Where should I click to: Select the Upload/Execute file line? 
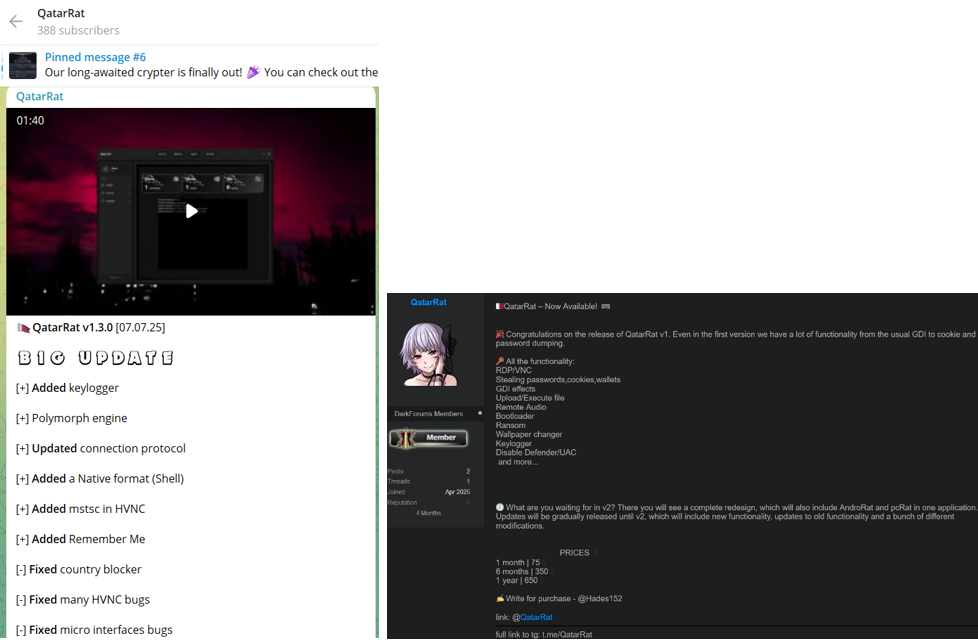530,397
